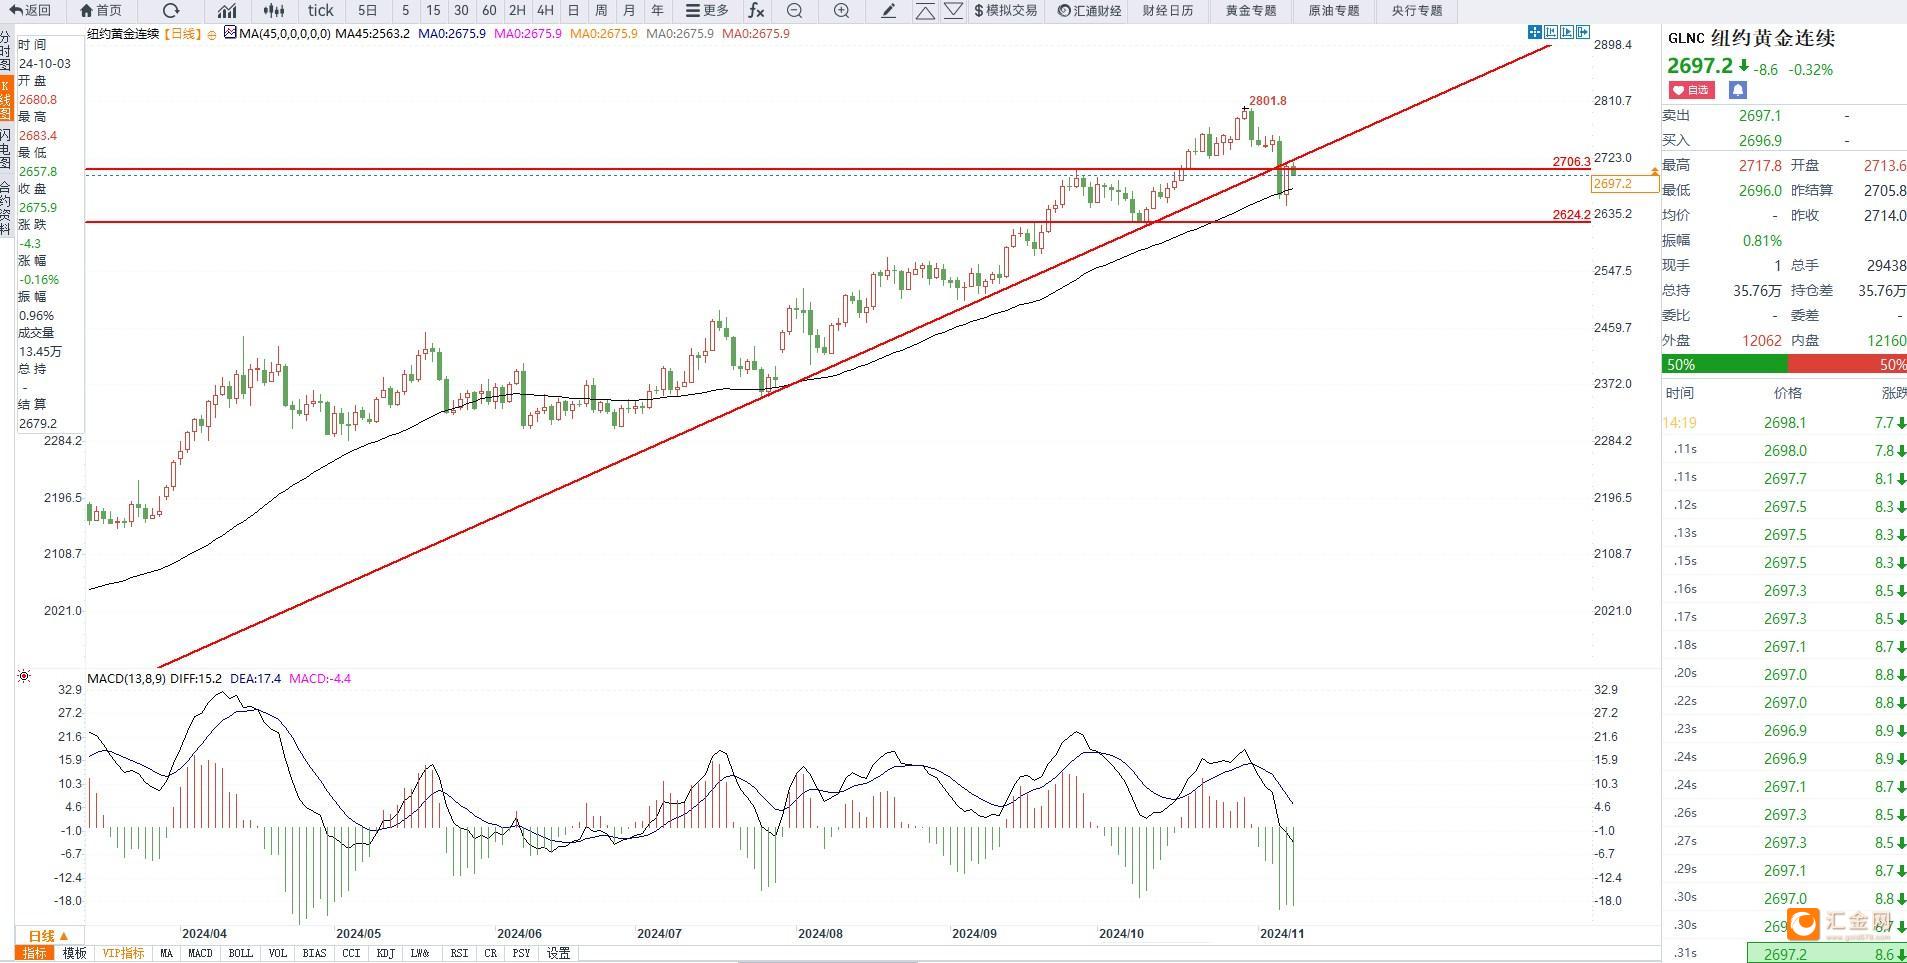The height and width of the screenshot is (963, 1907).
Task: Select the 日 daily timeframe
Action: 573,10
